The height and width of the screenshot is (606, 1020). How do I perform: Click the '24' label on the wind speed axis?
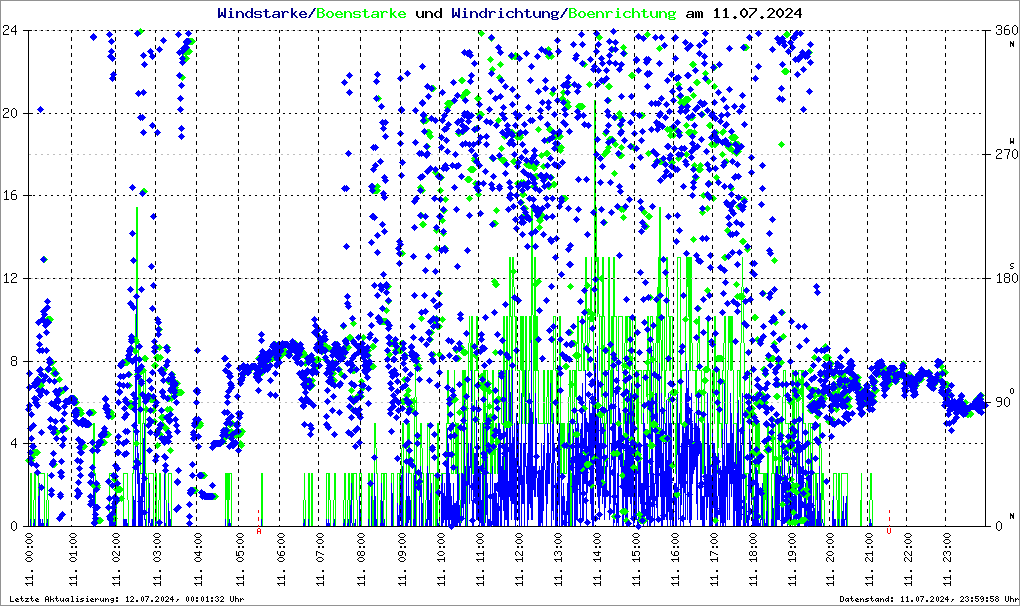(10, 30)
